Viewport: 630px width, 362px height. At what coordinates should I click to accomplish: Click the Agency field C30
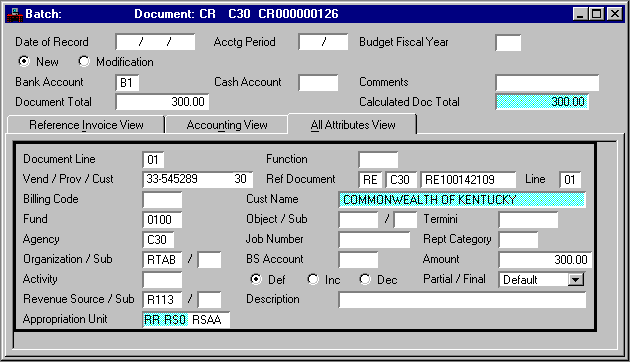coord(158,240)
